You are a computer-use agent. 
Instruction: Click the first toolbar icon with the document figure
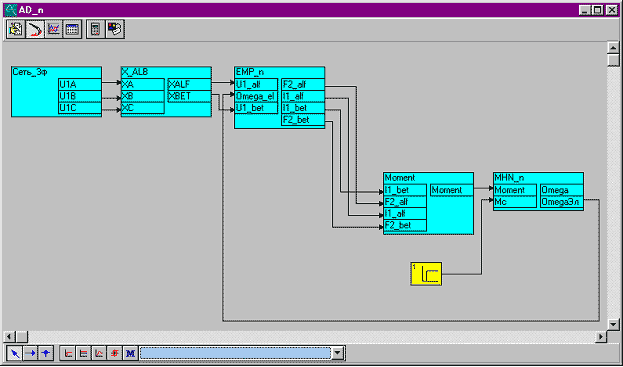(x=15, y=29)
